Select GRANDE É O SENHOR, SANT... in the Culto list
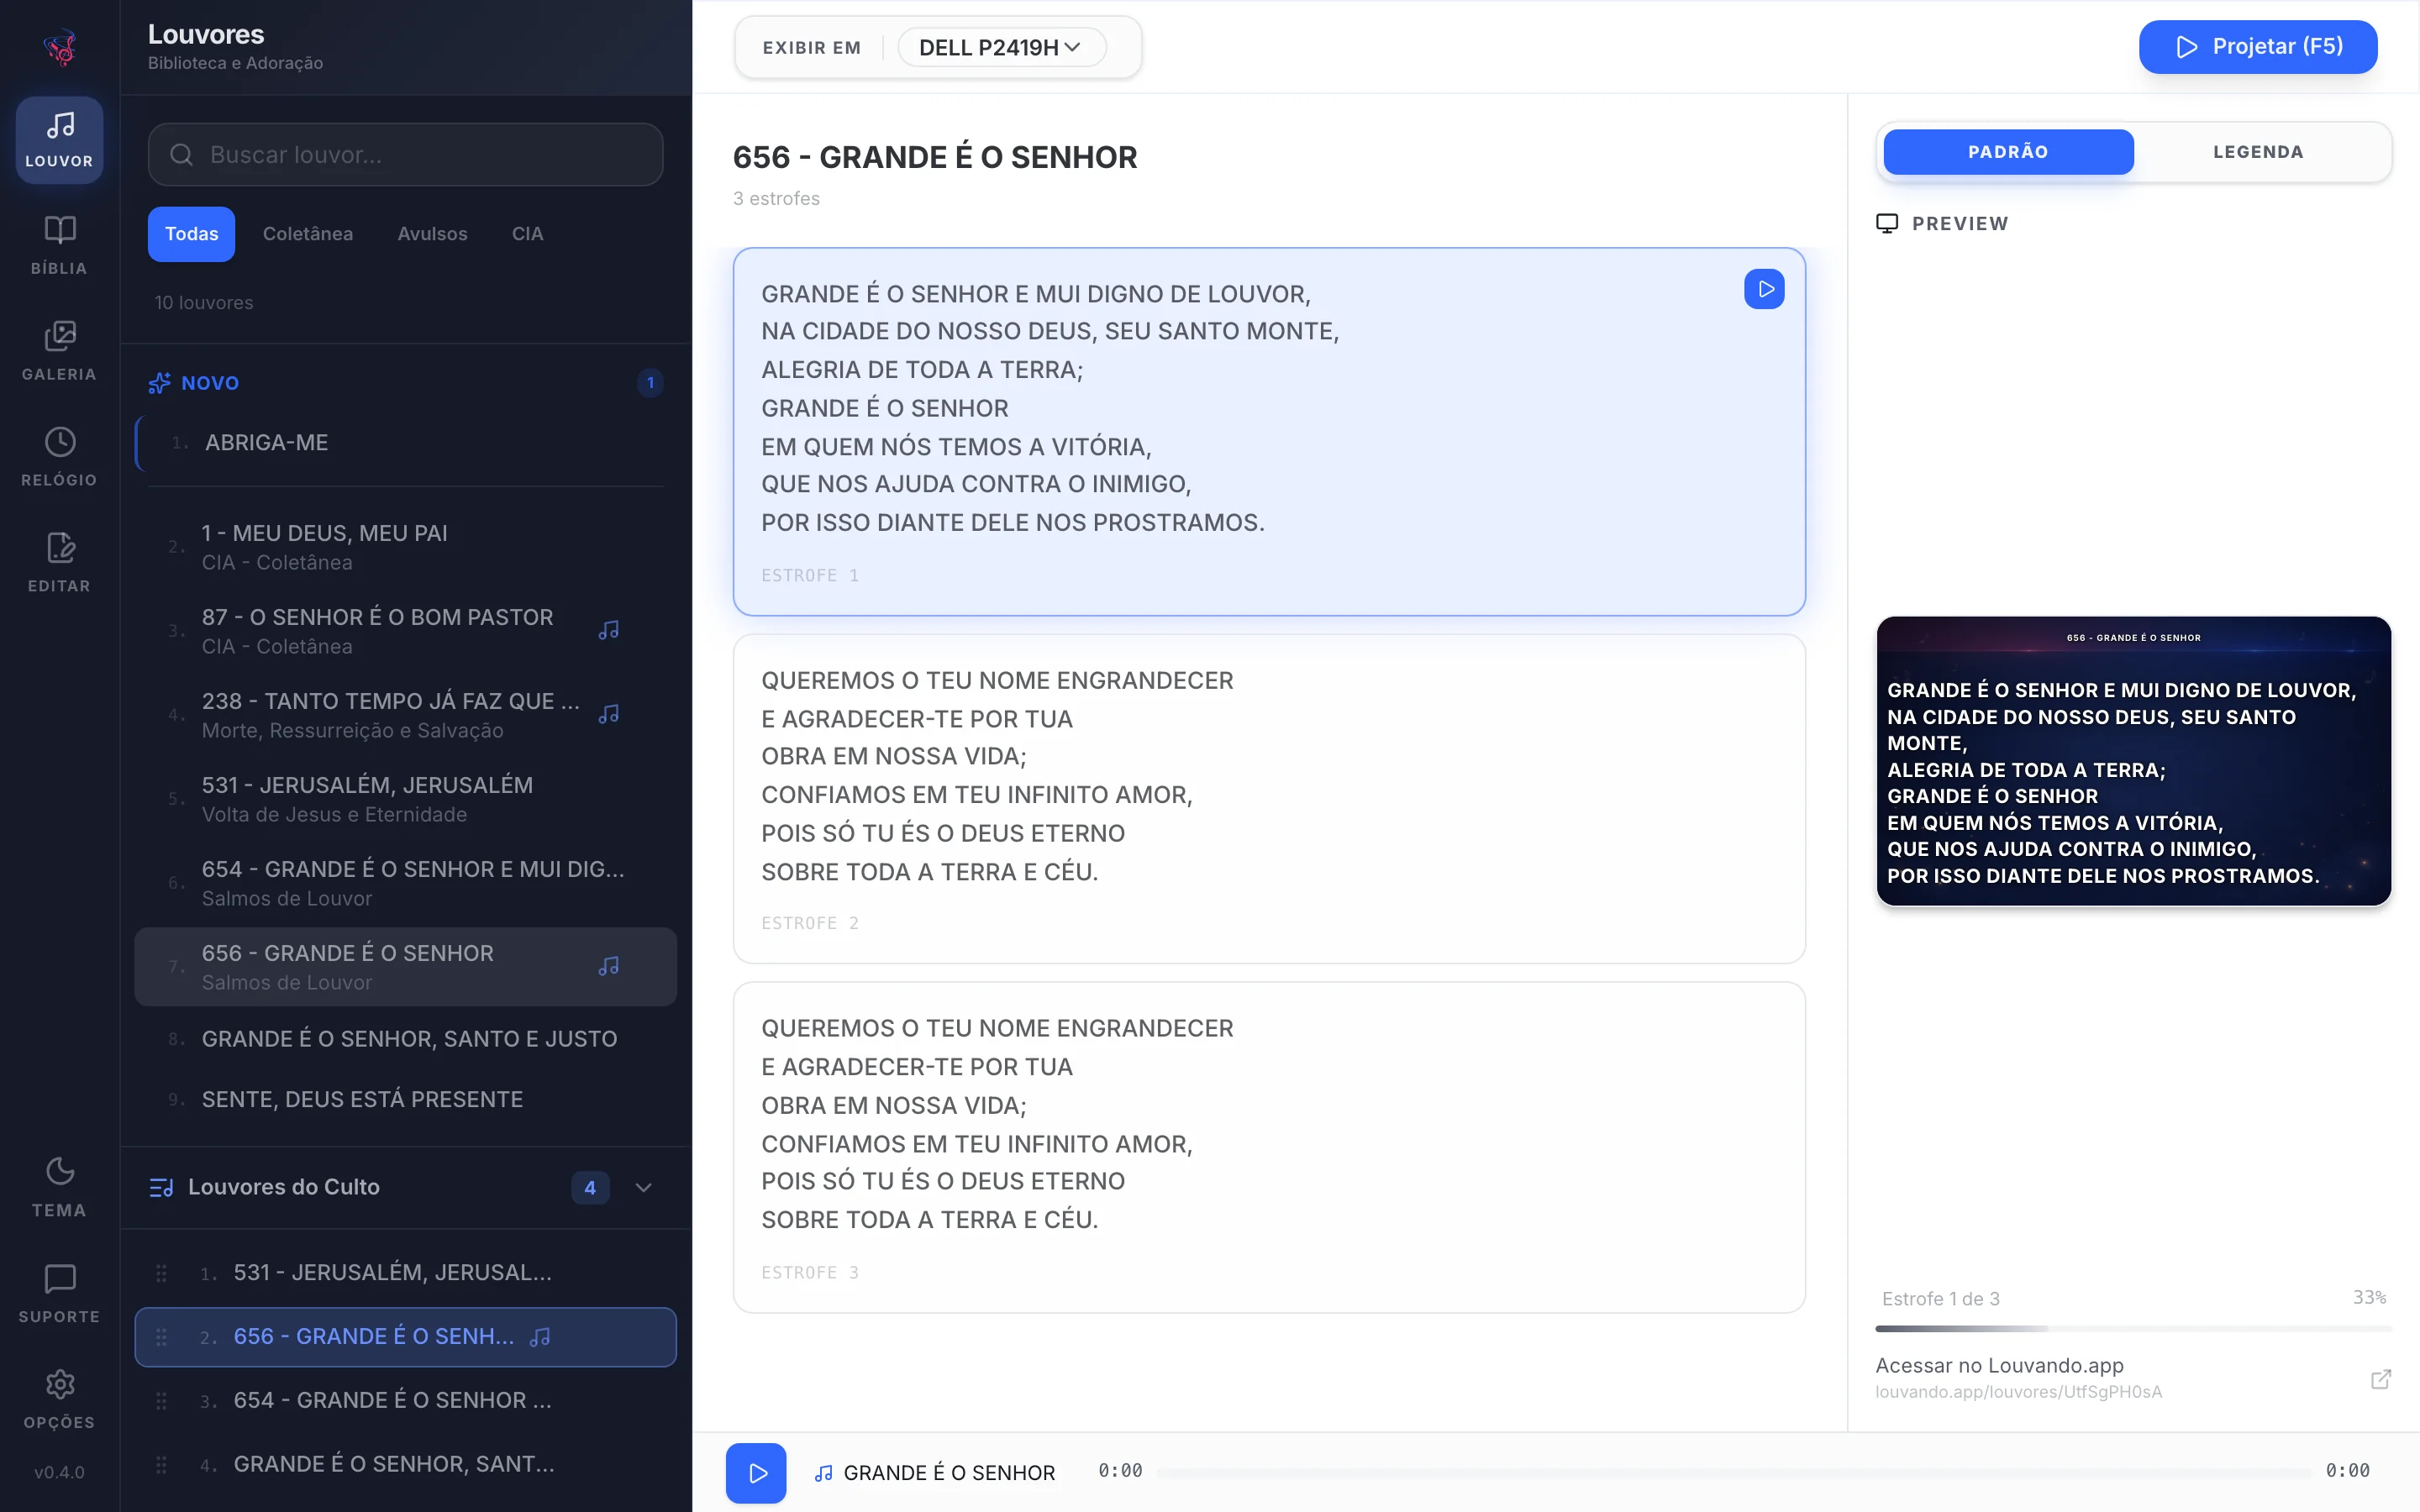The image size is (2420, 1512). click(406, 1465)
